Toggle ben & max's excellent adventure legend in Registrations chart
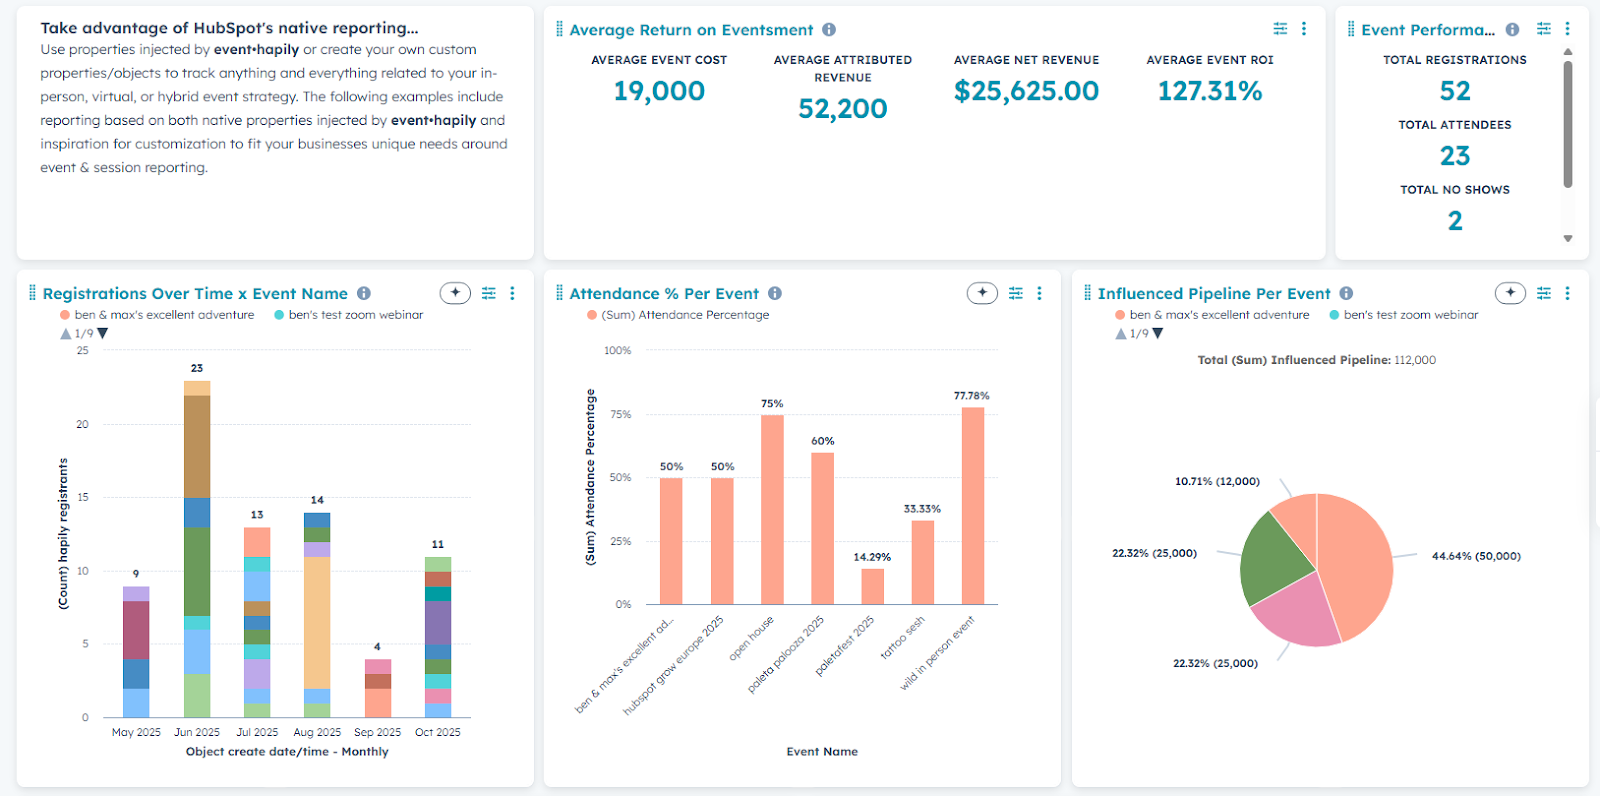 click(157, 315)
